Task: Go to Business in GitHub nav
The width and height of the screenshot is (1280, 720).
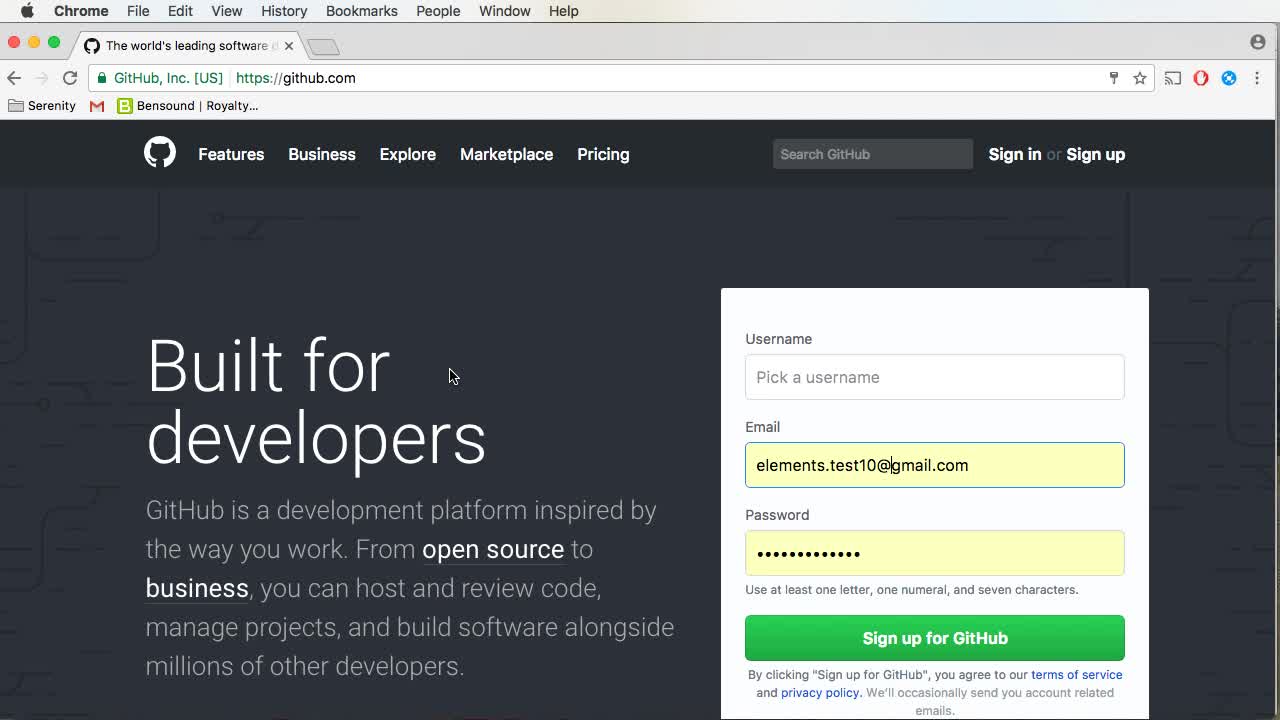Action: pos(322,154)
